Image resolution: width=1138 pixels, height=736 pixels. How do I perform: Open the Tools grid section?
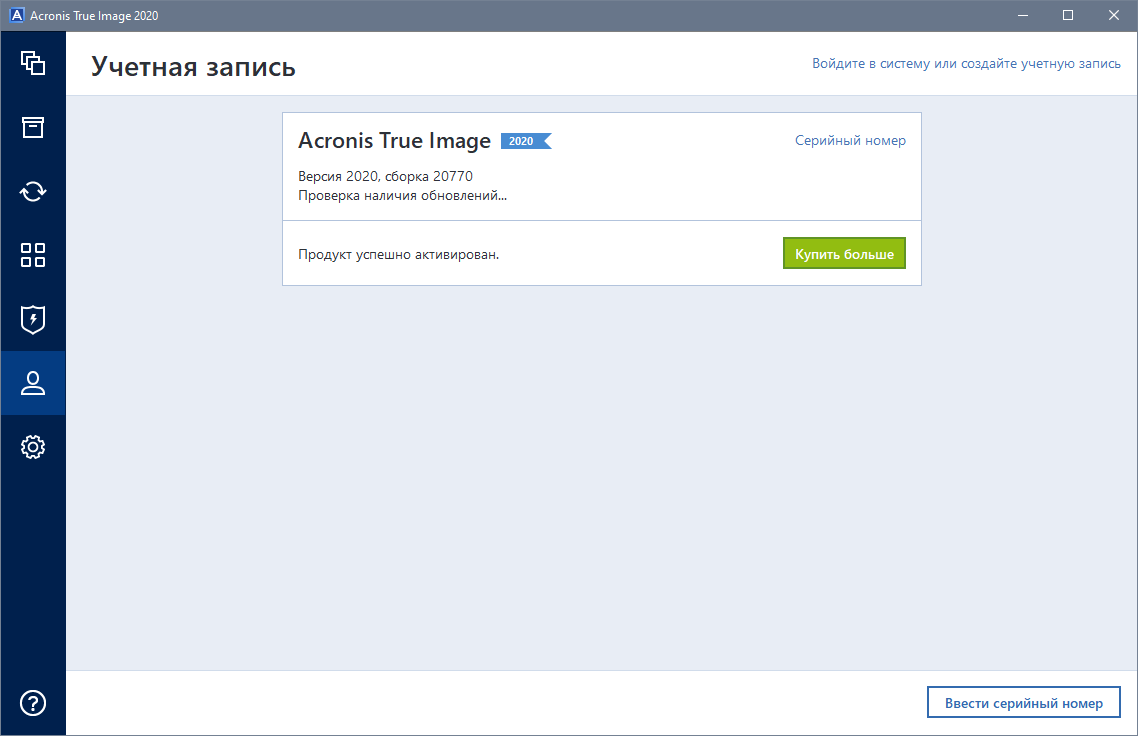tap(33, 255)
